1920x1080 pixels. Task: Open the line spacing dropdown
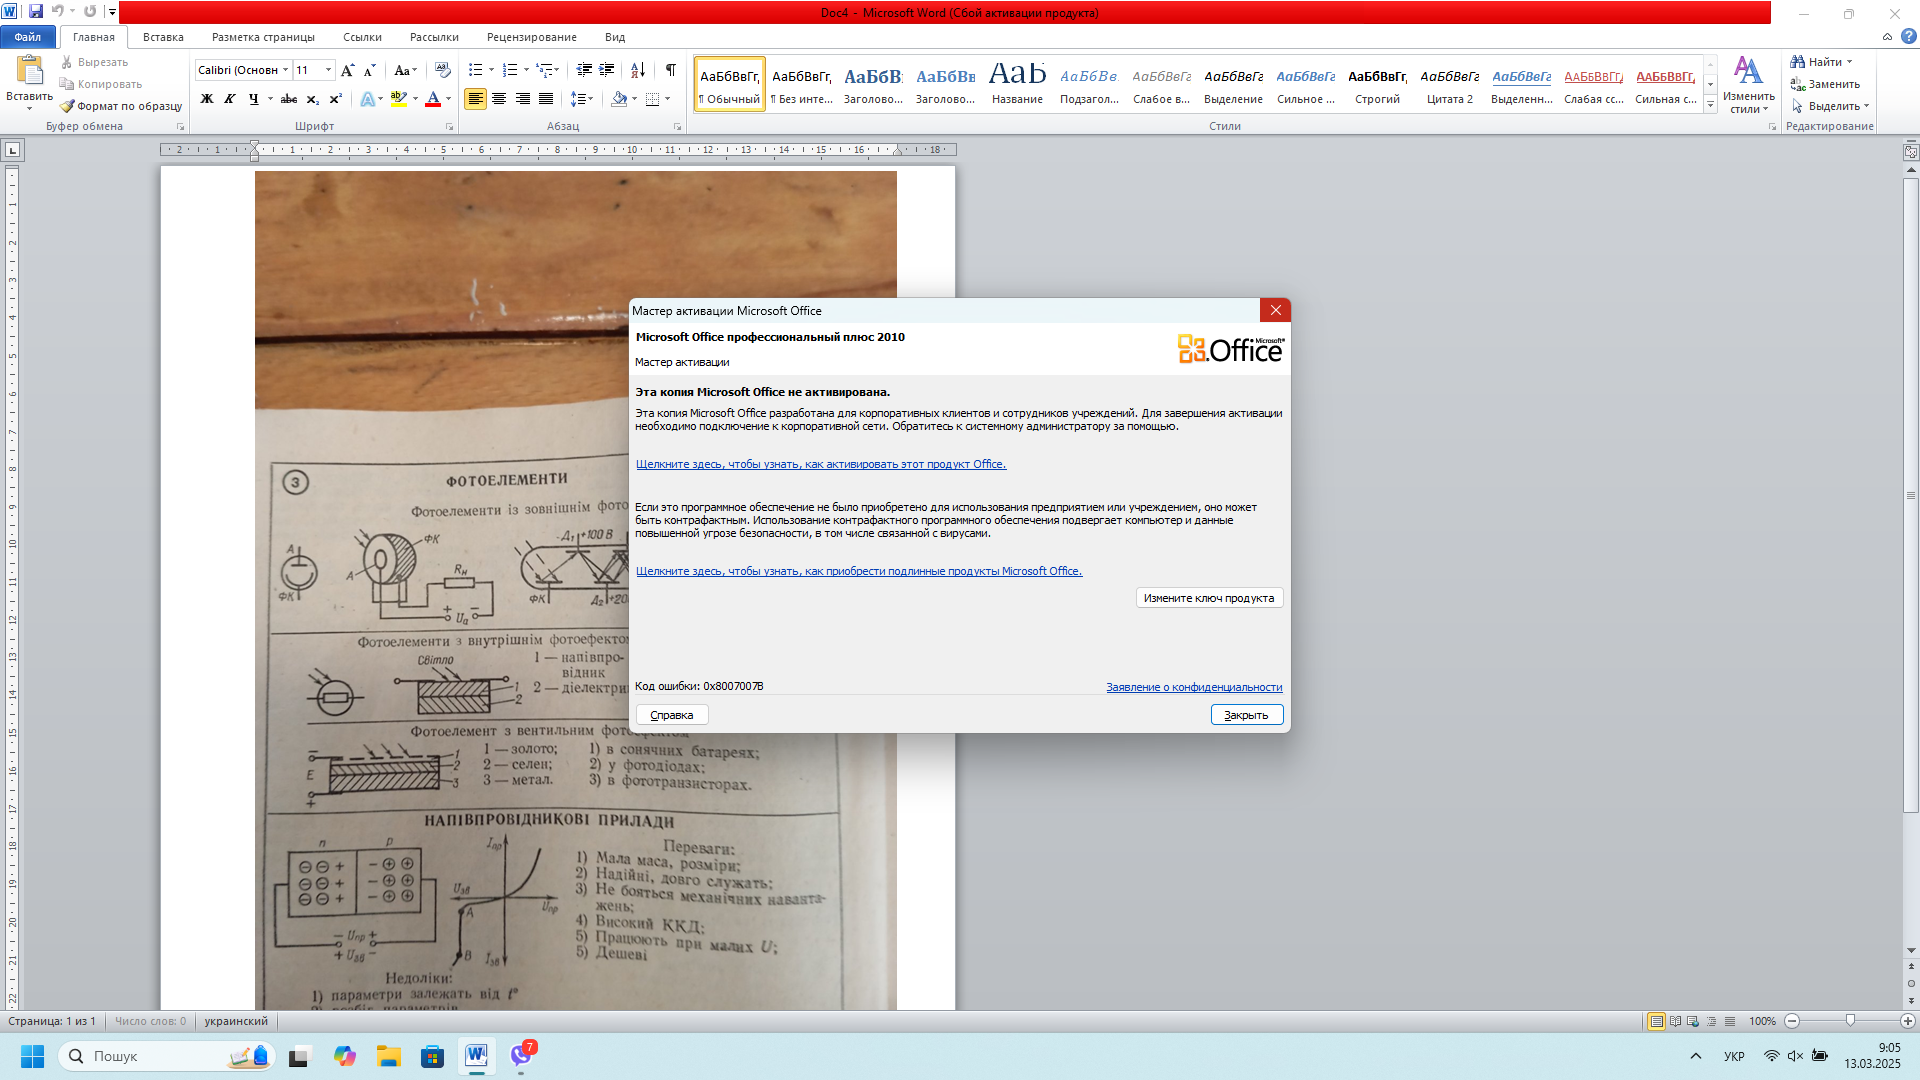(582, 99)
